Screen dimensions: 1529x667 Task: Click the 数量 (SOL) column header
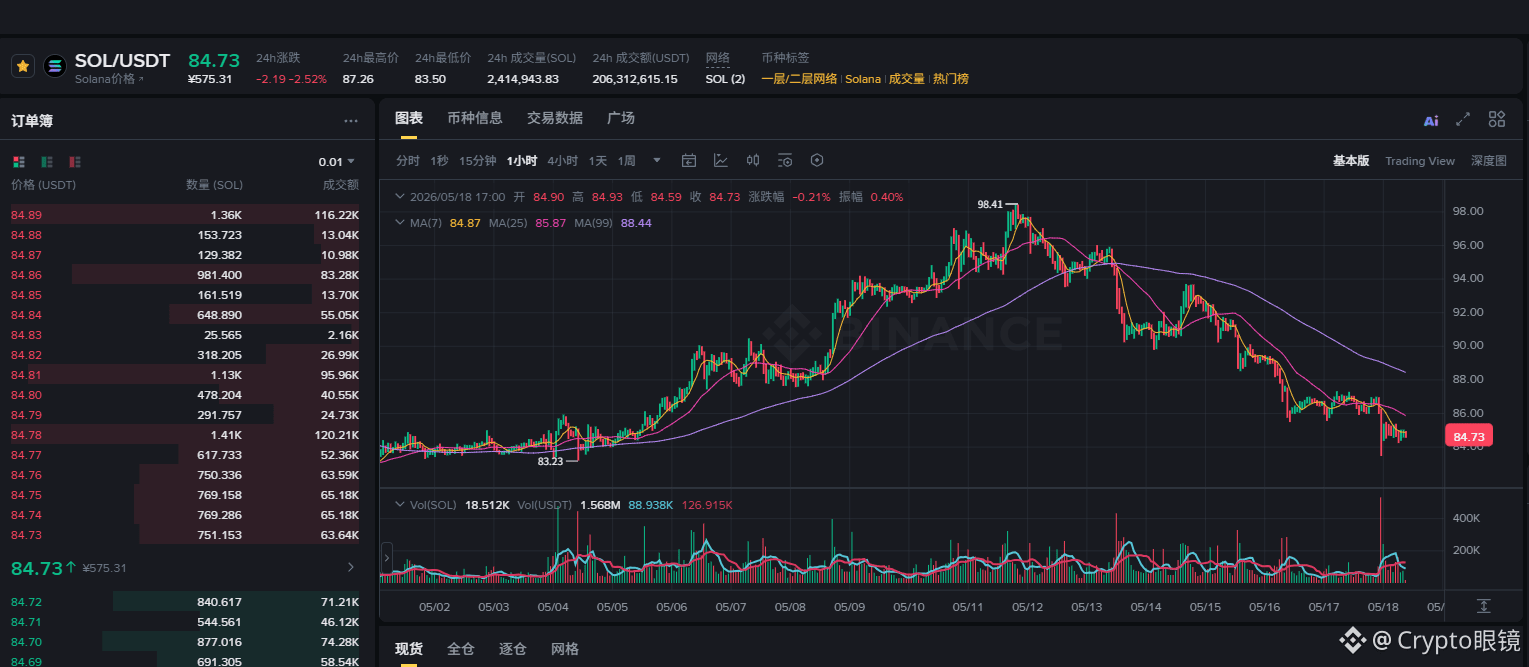coord(214,185)
